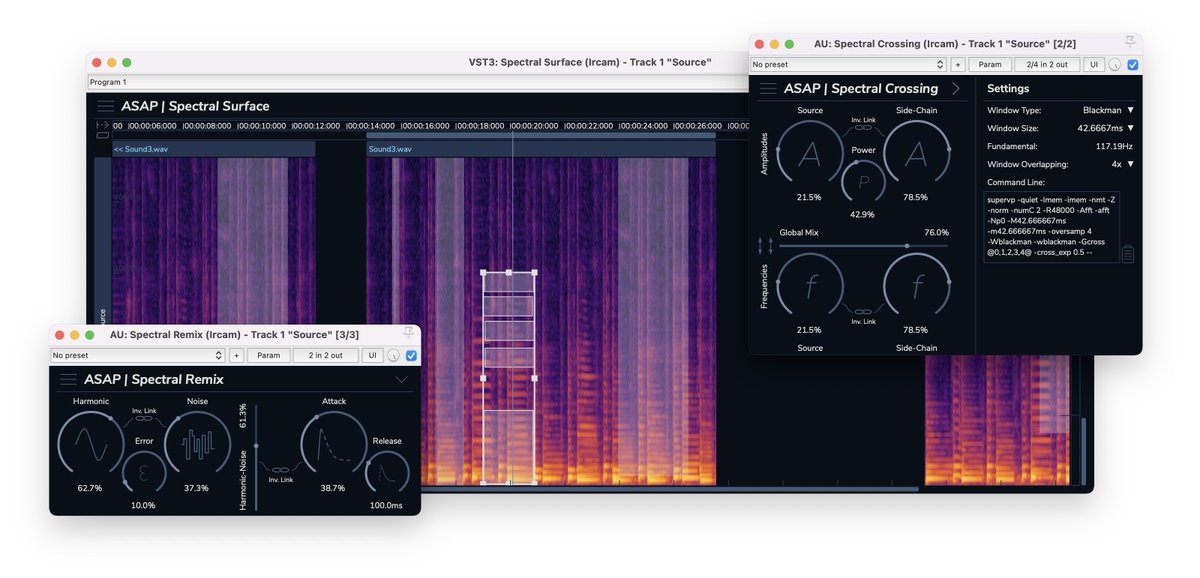1200x578 pixels.
Task: Toggle the Spectral Remix bypass checkbox
Action: [411, 355]
